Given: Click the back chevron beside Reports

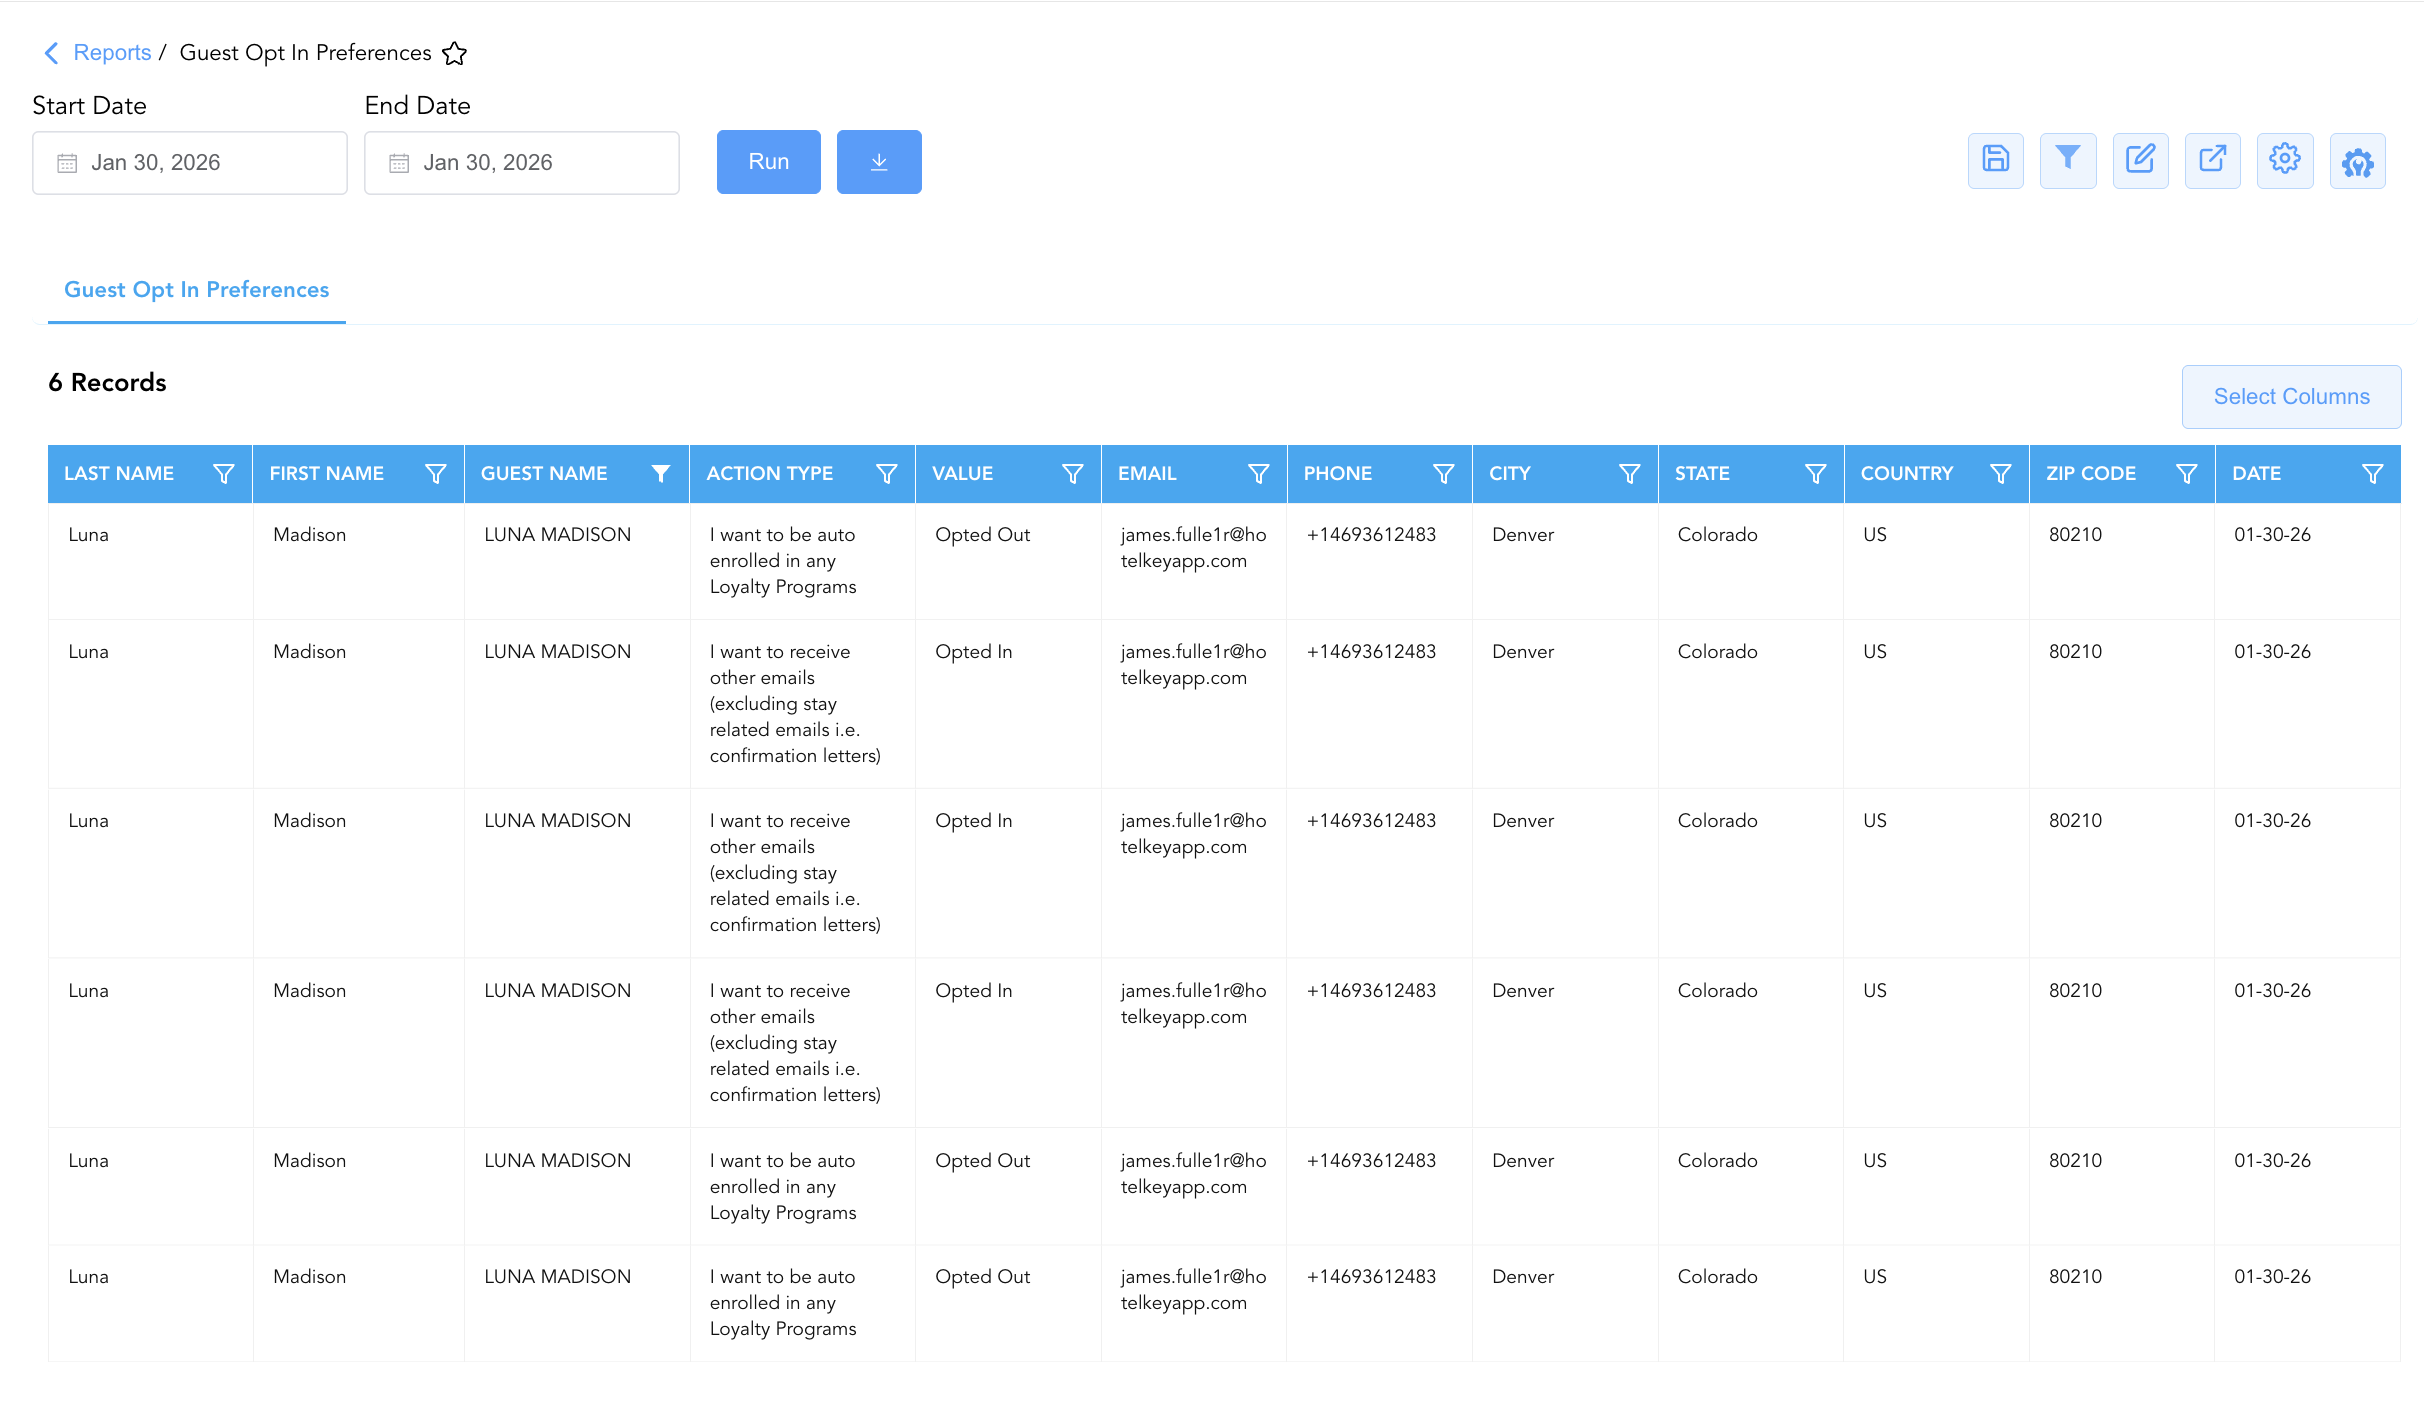Looking at the screenshot, I should pyautogui.click(x=52, y=53).
